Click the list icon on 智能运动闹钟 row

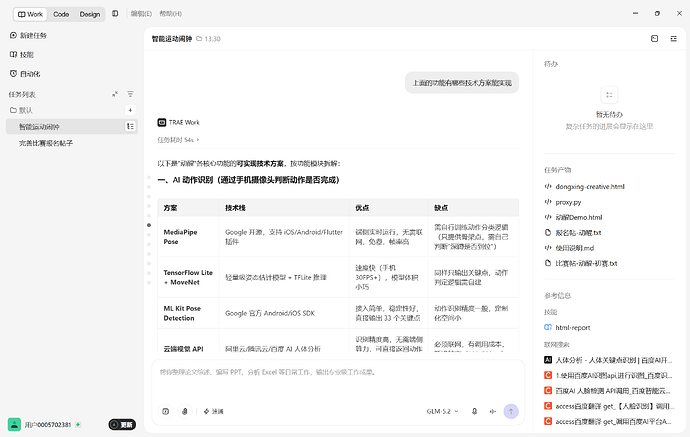pos(130,127)
